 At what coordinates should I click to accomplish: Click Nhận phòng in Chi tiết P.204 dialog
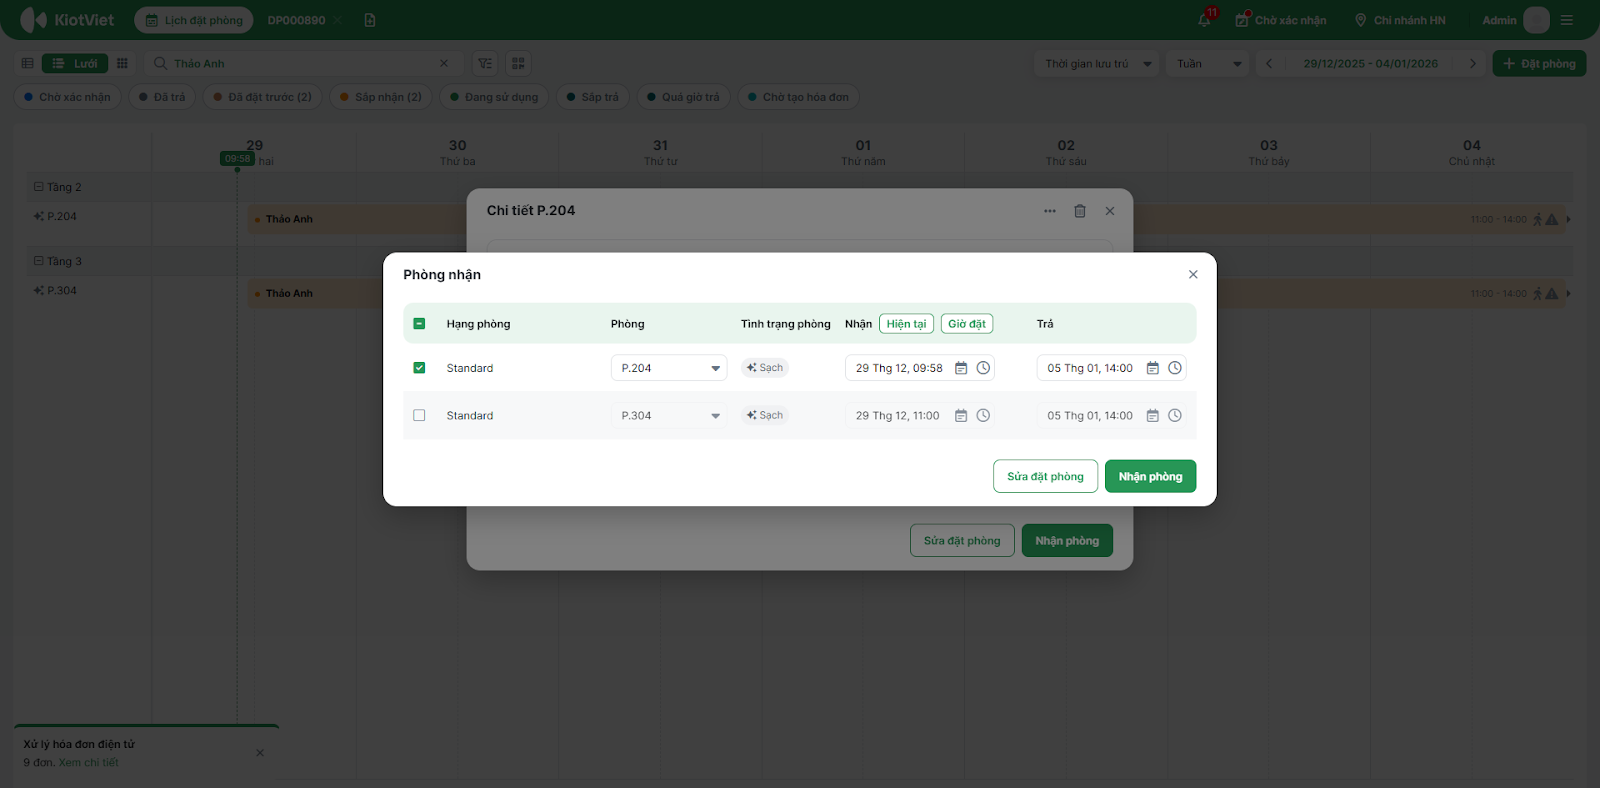tap(1067, 541)
